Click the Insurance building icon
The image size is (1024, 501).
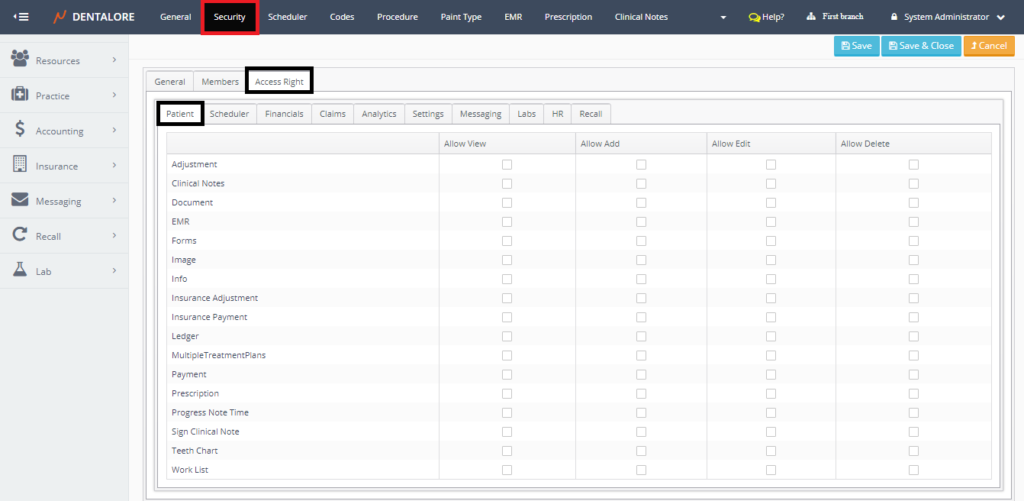[19, 165]
